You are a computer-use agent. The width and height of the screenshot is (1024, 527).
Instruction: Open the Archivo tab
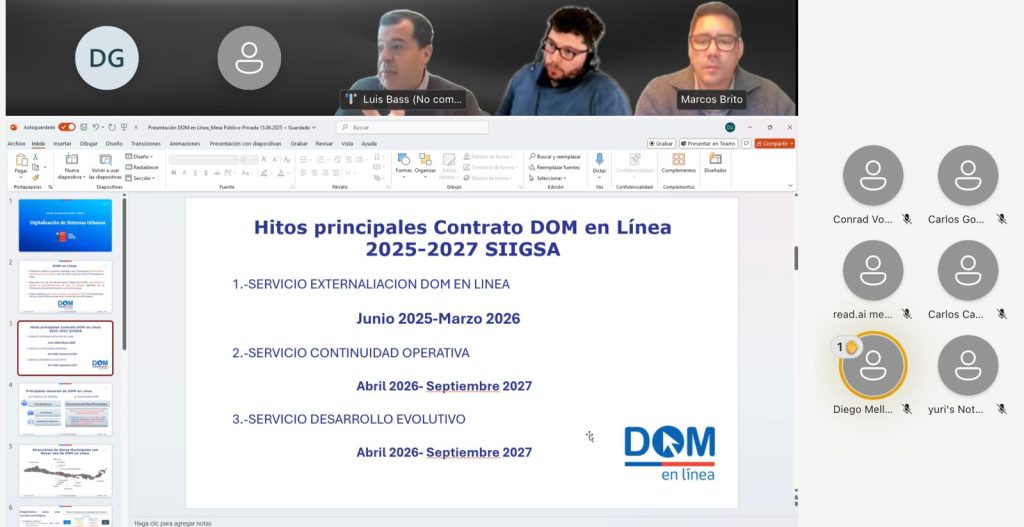coord(16,144)
